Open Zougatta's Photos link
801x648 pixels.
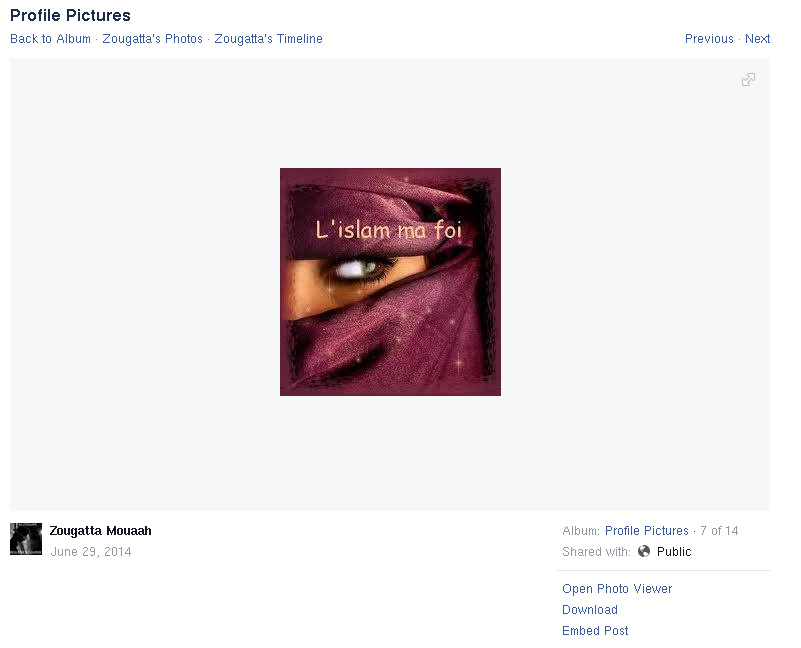152,39
